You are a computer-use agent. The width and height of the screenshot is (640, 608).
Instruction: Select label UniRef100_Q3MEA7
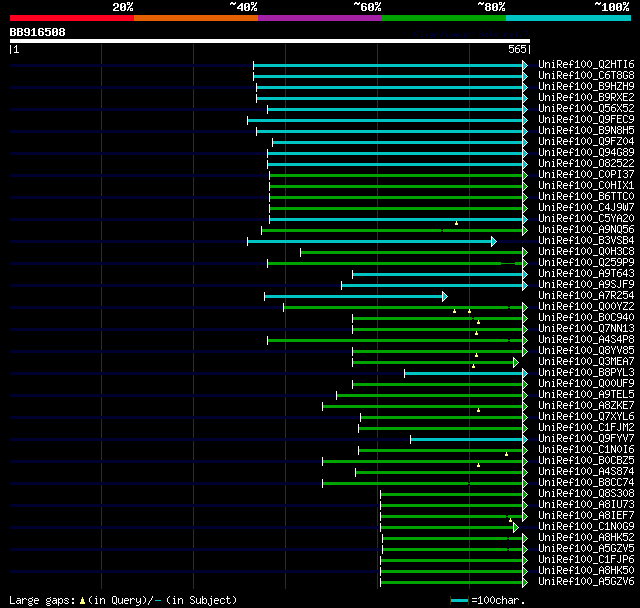(586, 362)
